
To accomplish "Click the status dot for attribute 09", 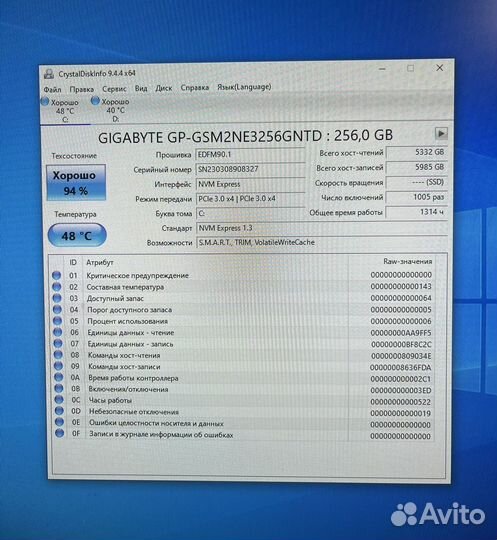I will point(59,366).
